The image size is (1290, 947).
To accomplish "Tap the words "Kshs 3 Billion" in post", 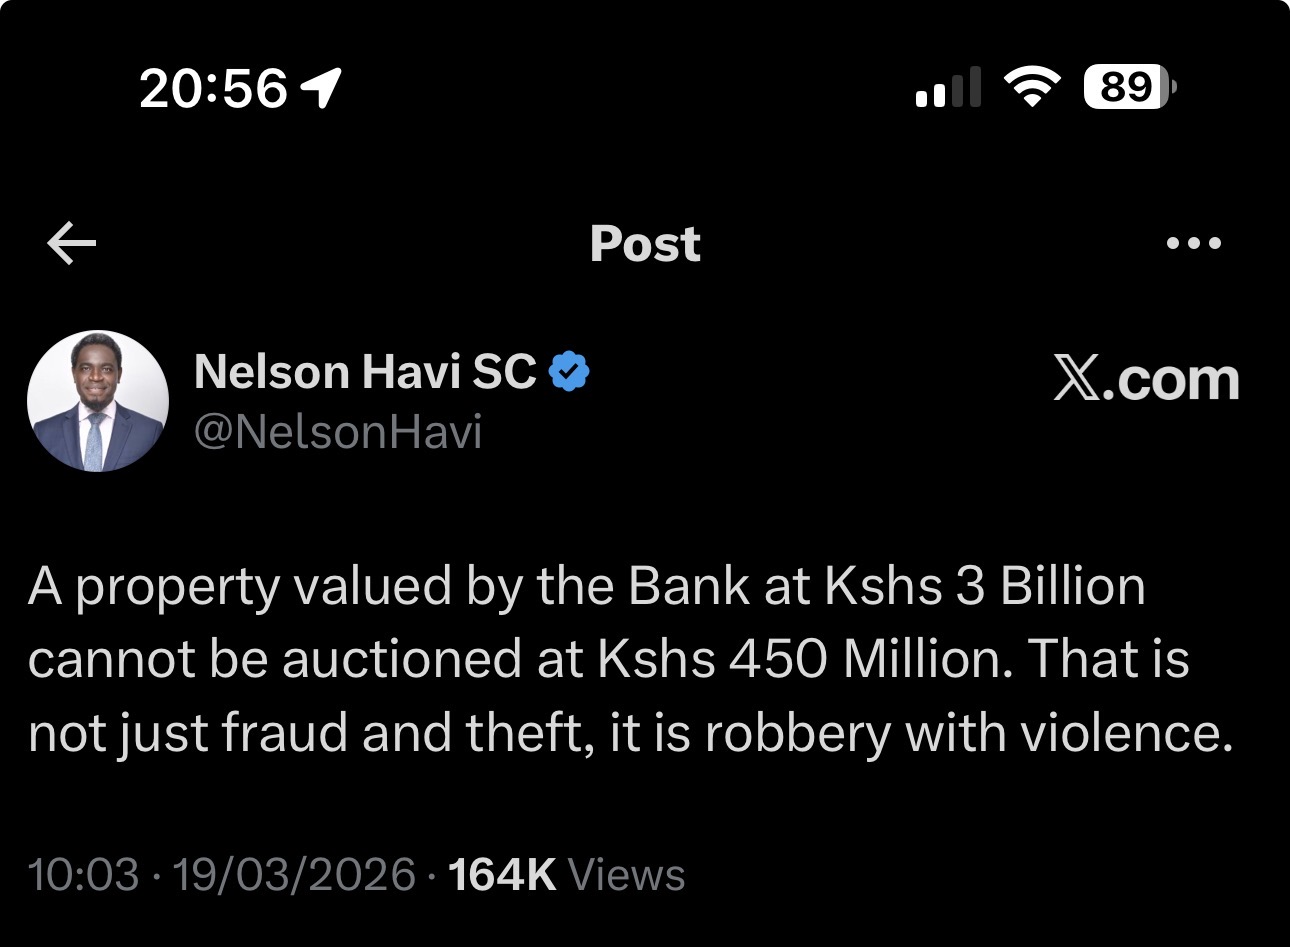I will point(985,587).
